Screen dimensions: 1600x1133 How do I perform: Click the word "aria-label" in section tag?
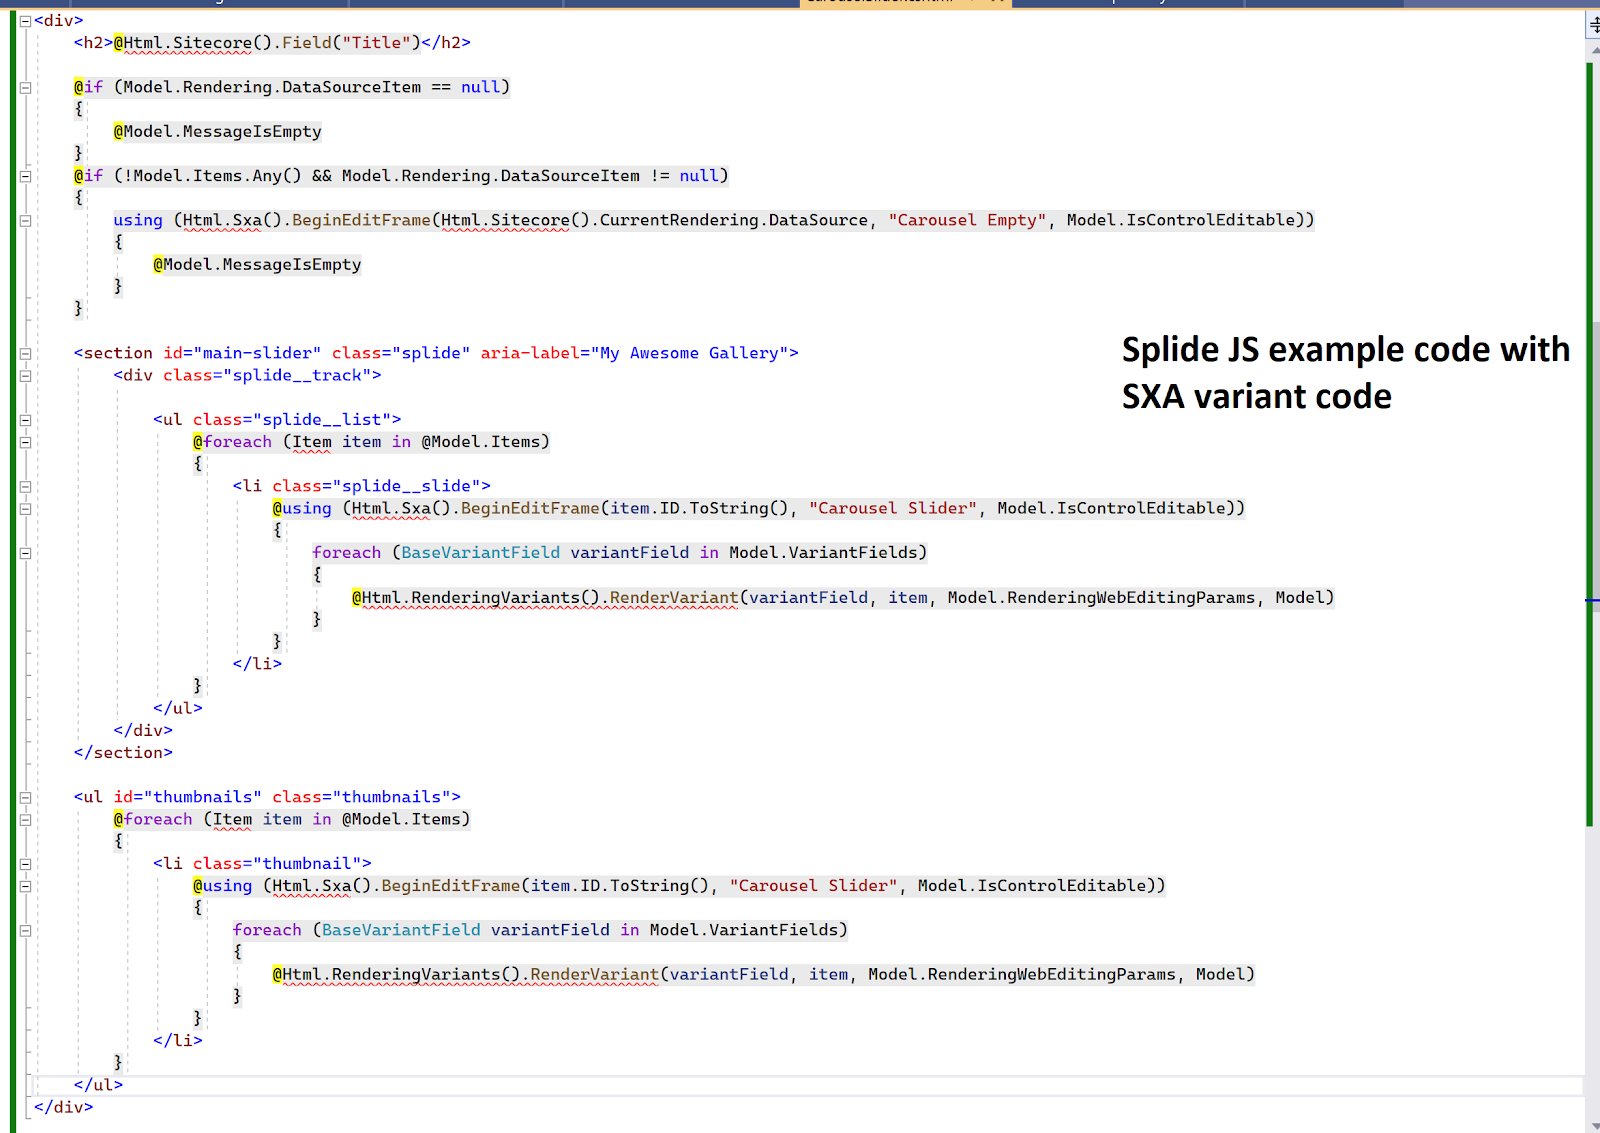click(530, 353)
